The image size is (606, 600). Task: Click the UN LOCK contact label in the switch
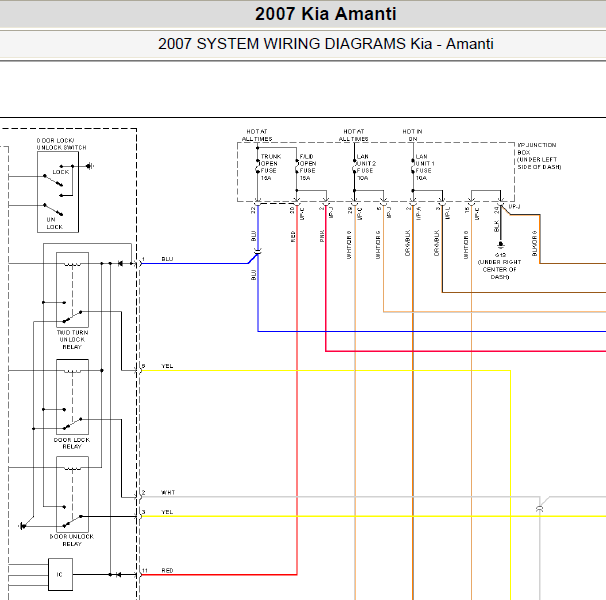coord(54,223)
